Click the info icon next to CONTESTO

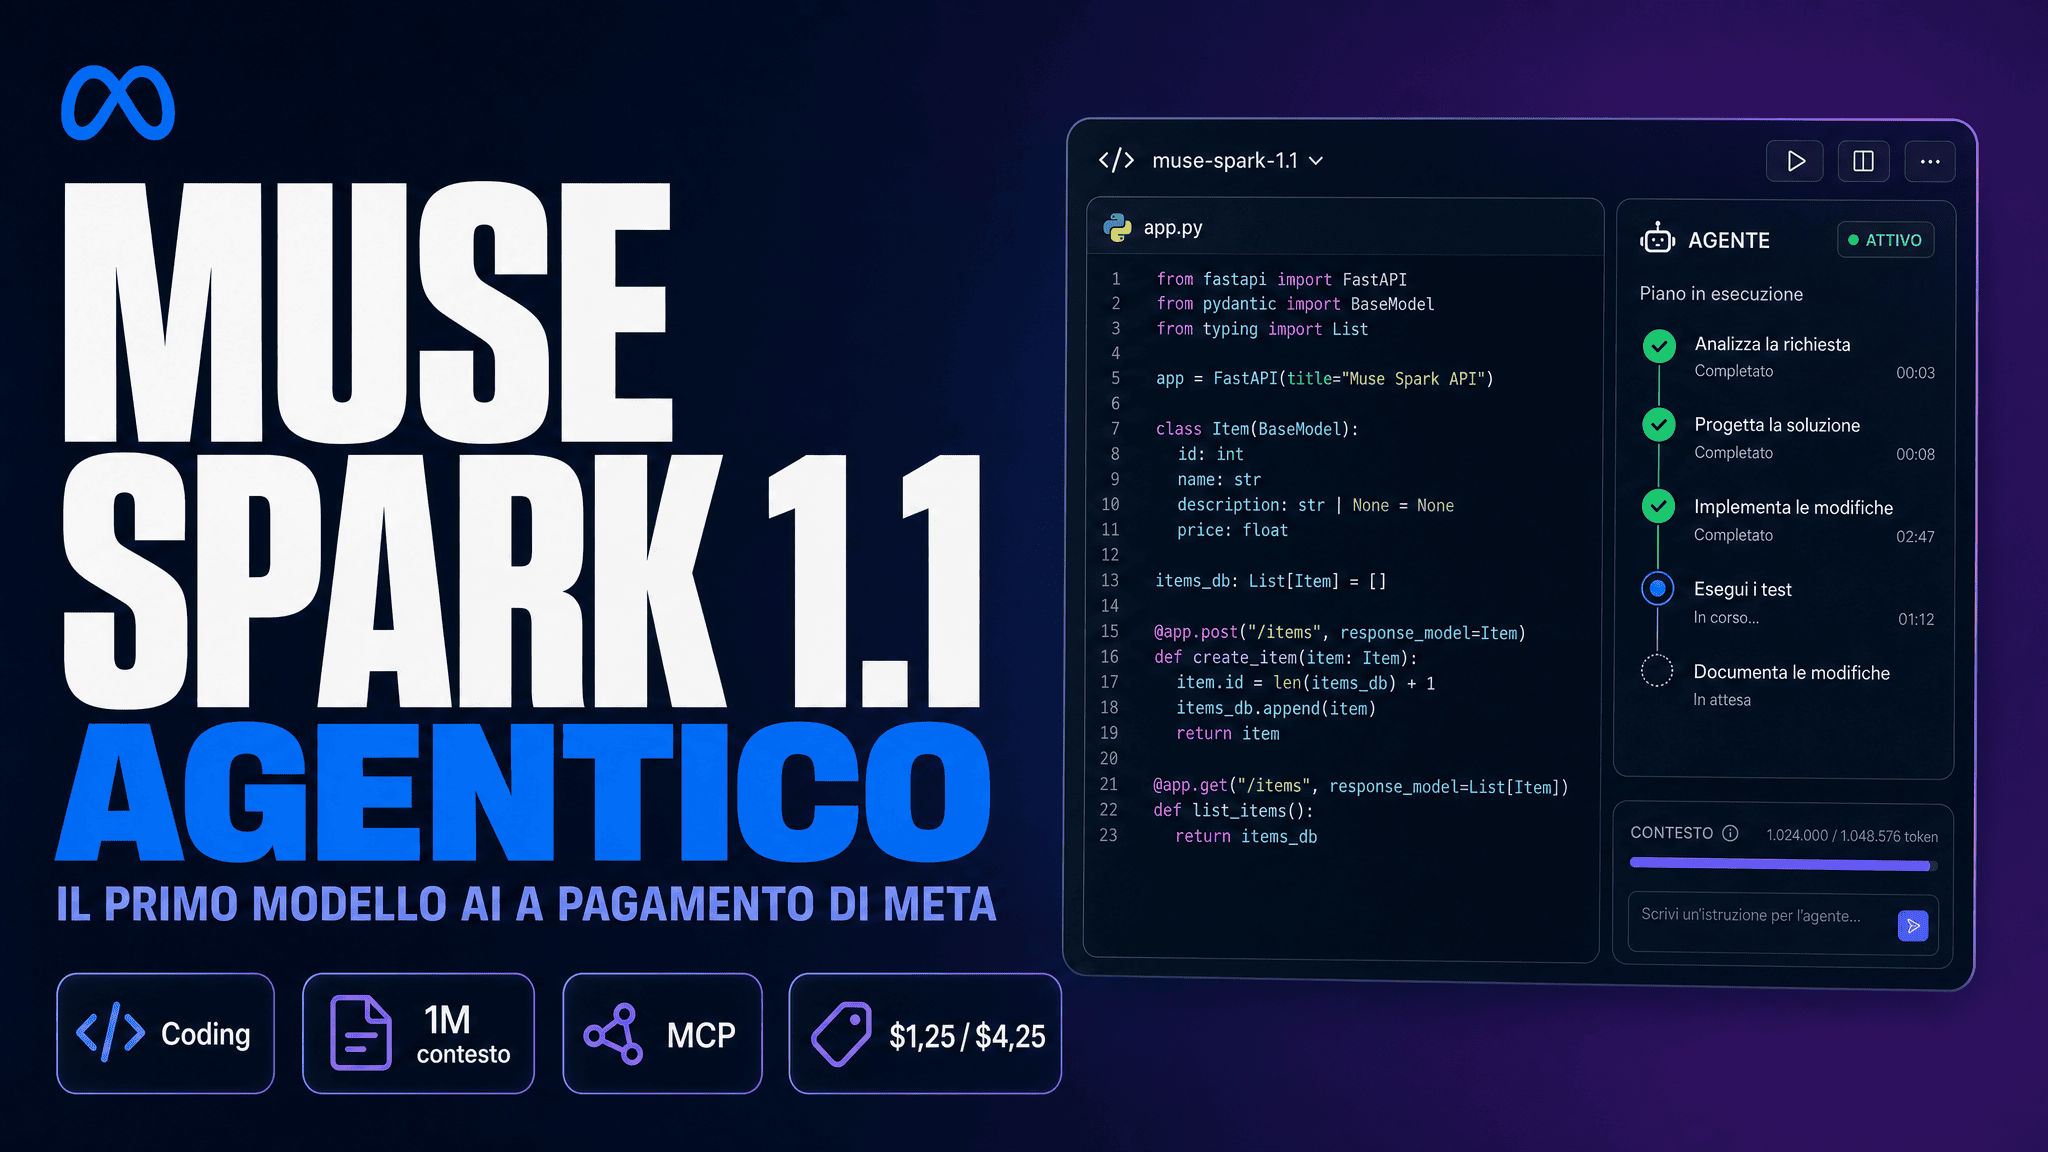tap(1730, 833)
